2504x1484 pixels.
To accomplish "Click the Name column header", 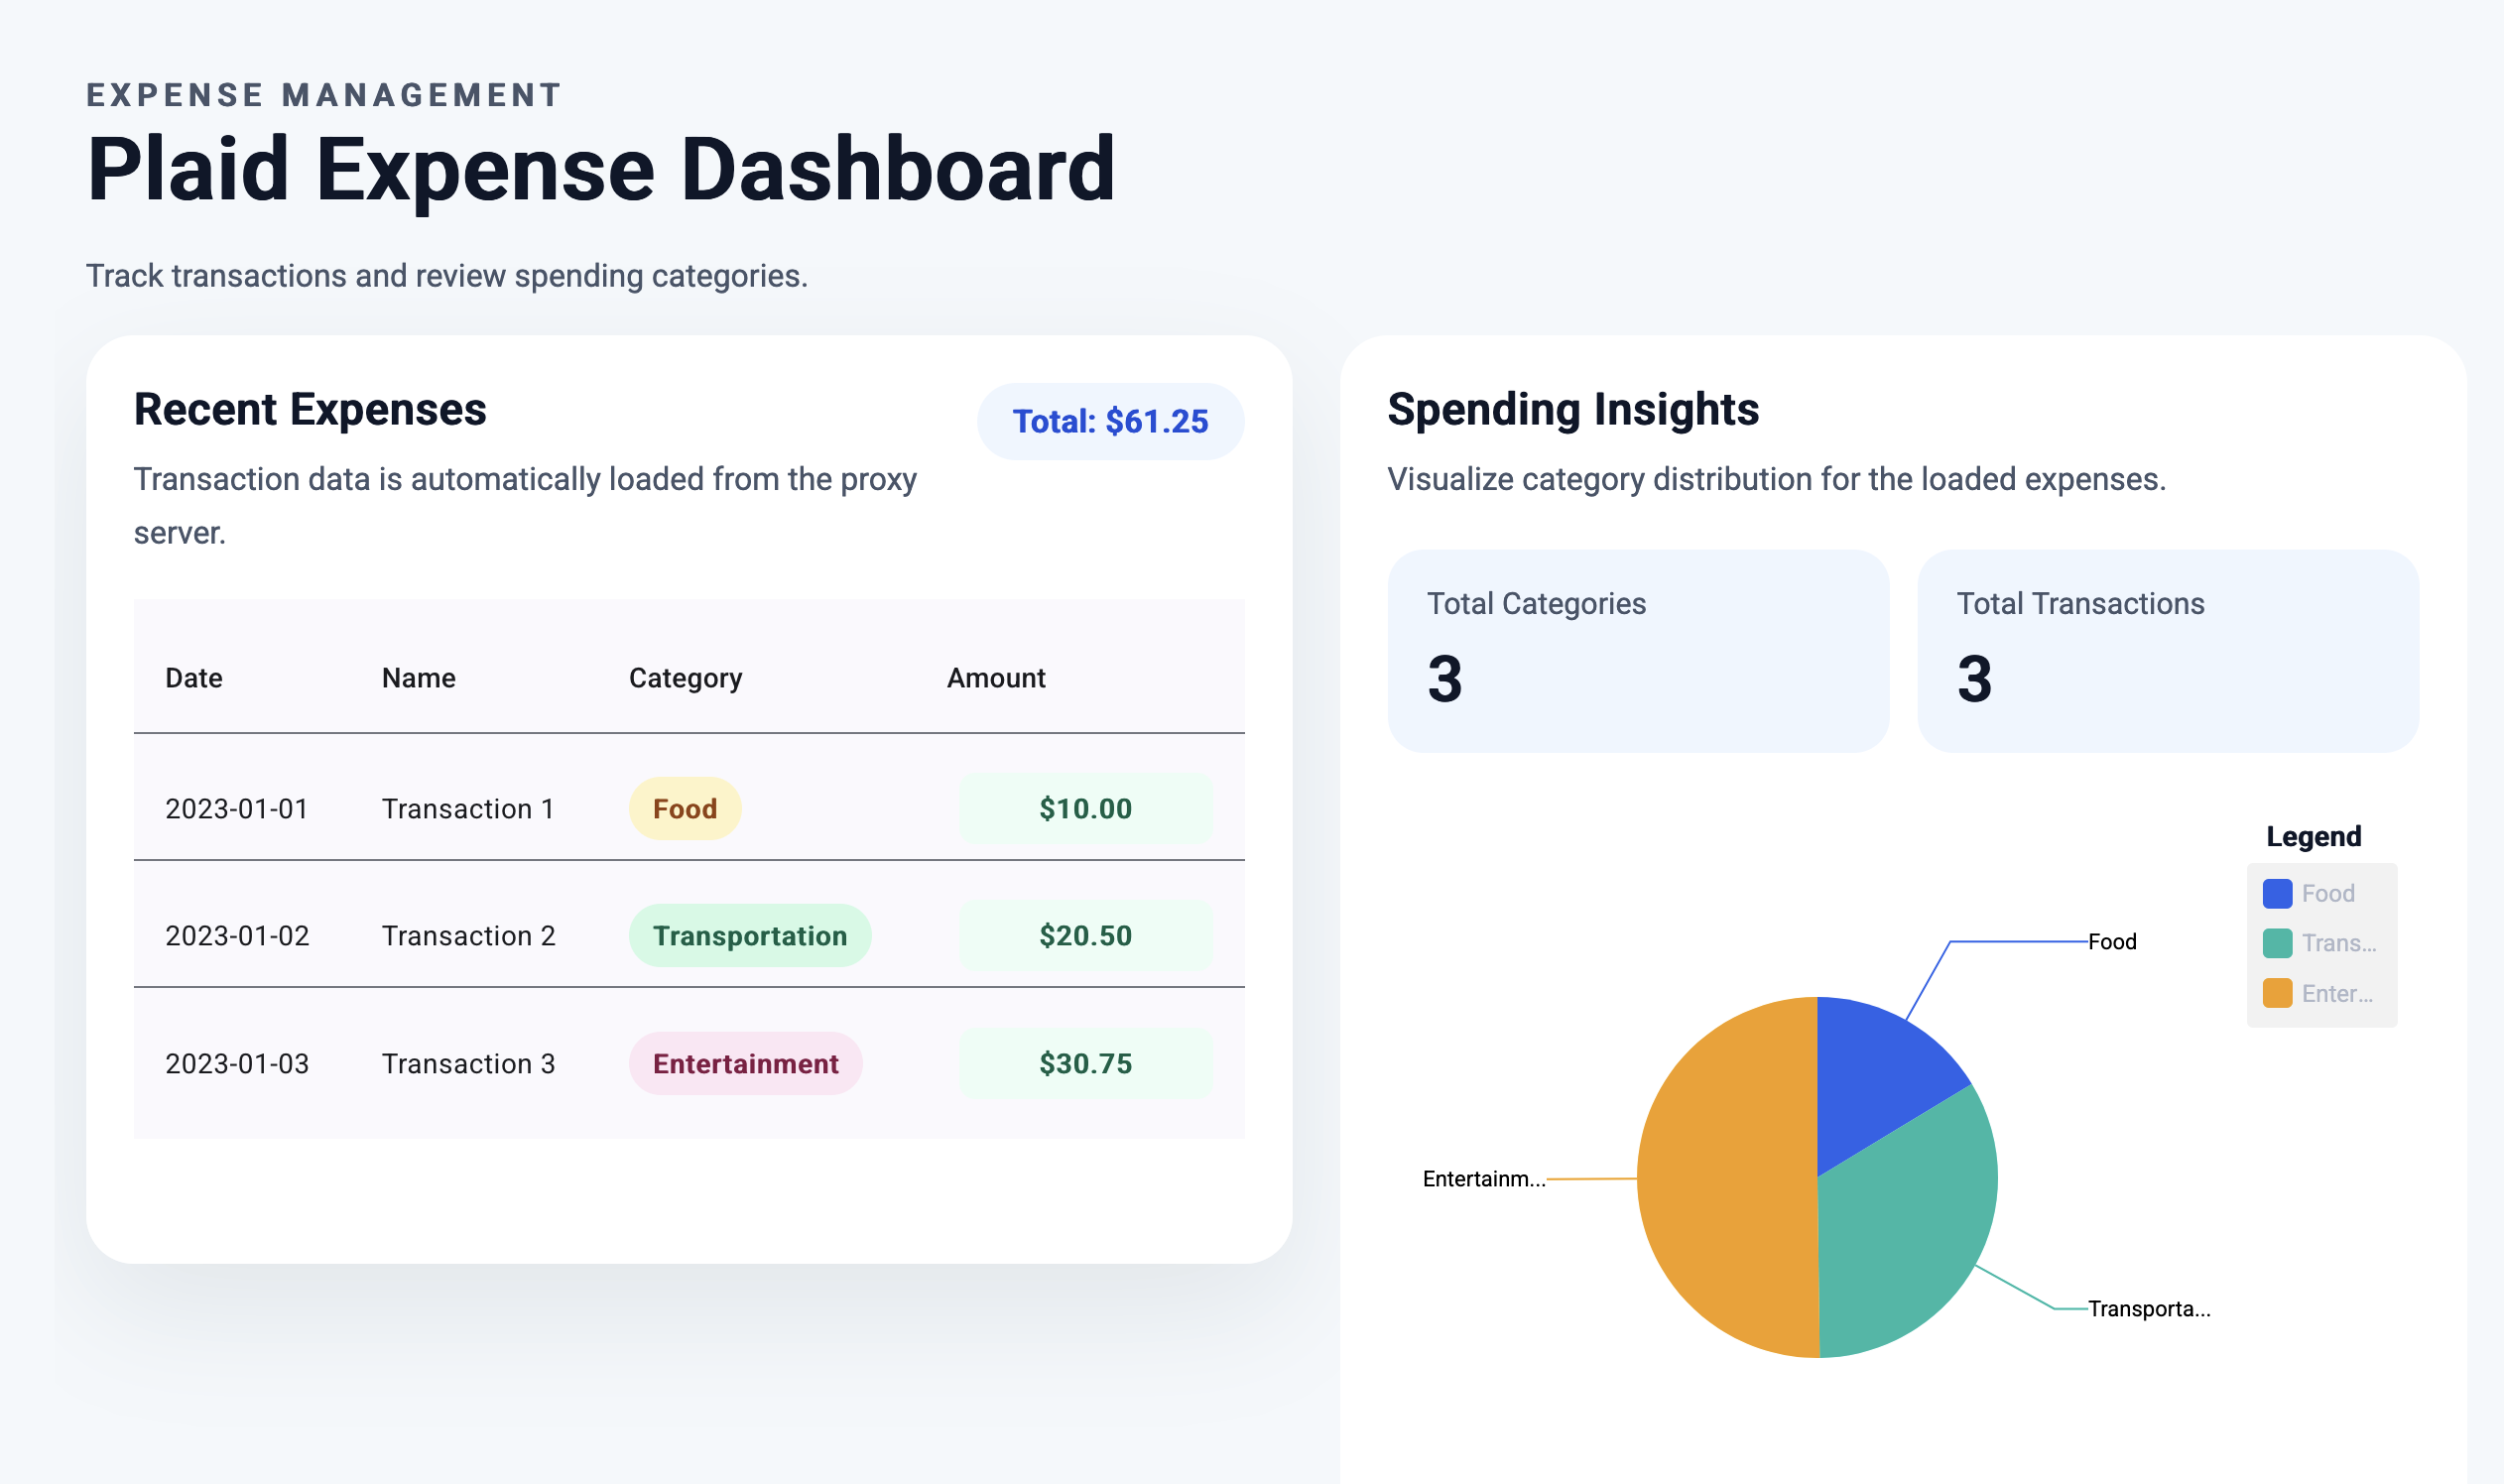I will point(418,678).
